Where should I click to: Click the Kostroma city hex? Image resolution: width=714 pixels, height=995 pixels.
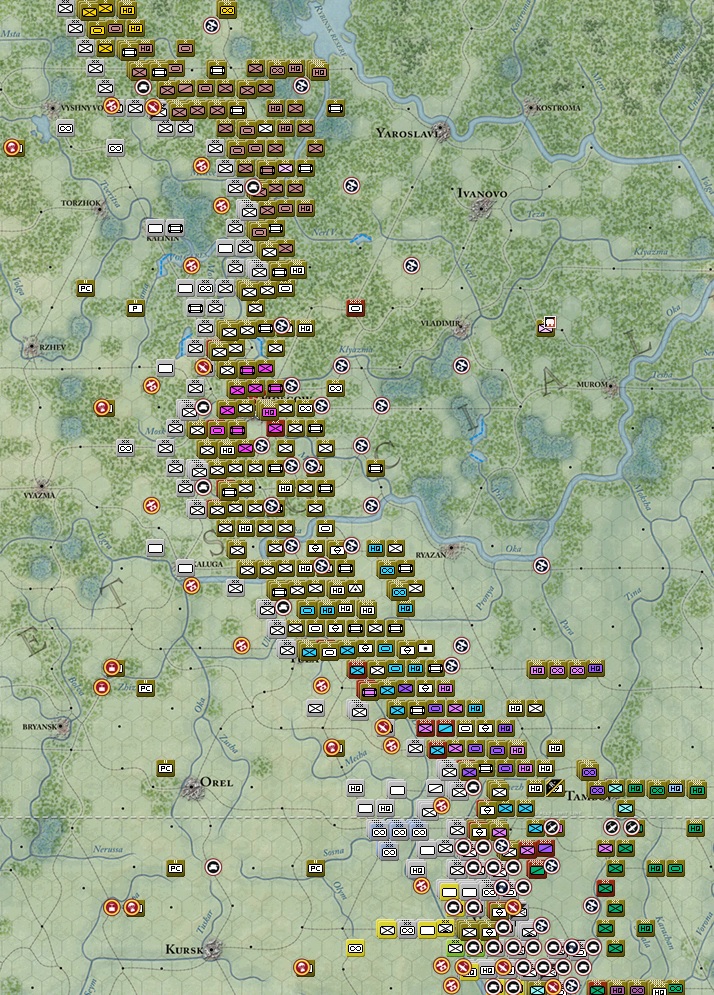click(x=531, y=108)
